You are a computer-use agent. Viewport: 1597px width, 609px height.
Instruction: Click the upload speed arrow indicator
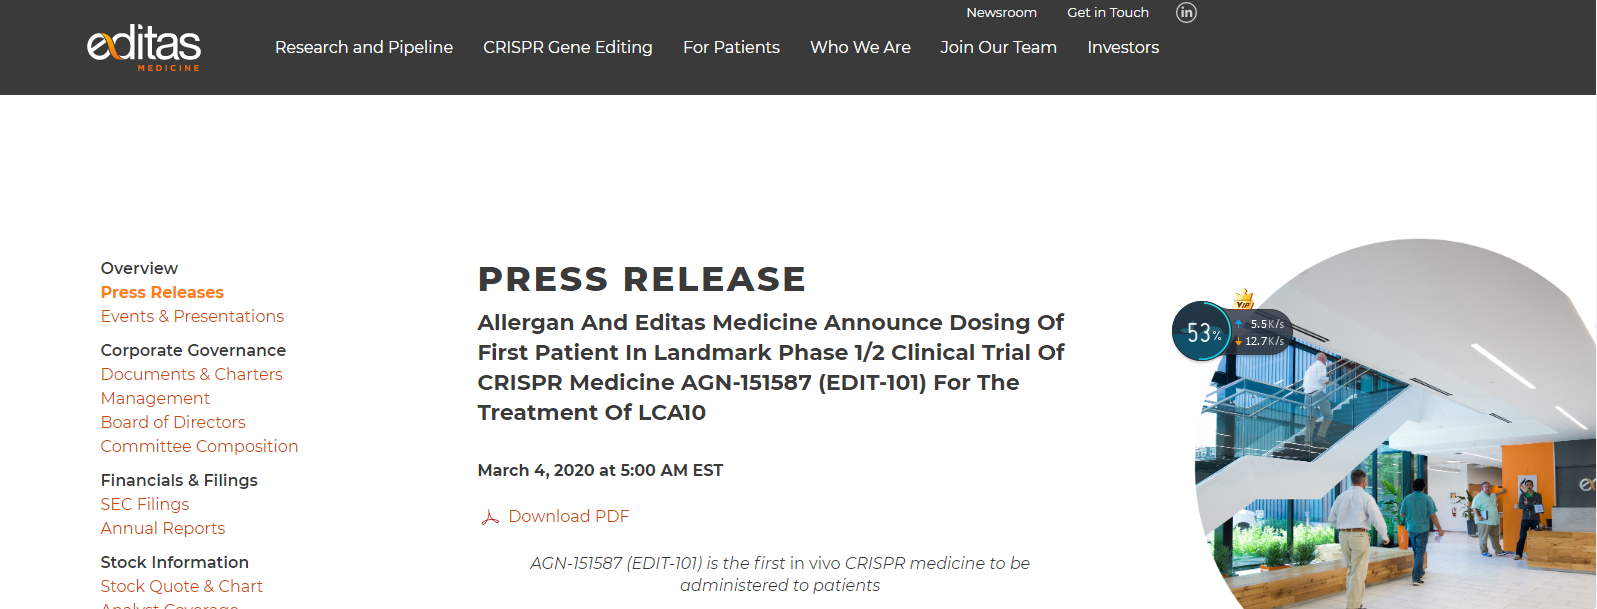pos(1239,324)
